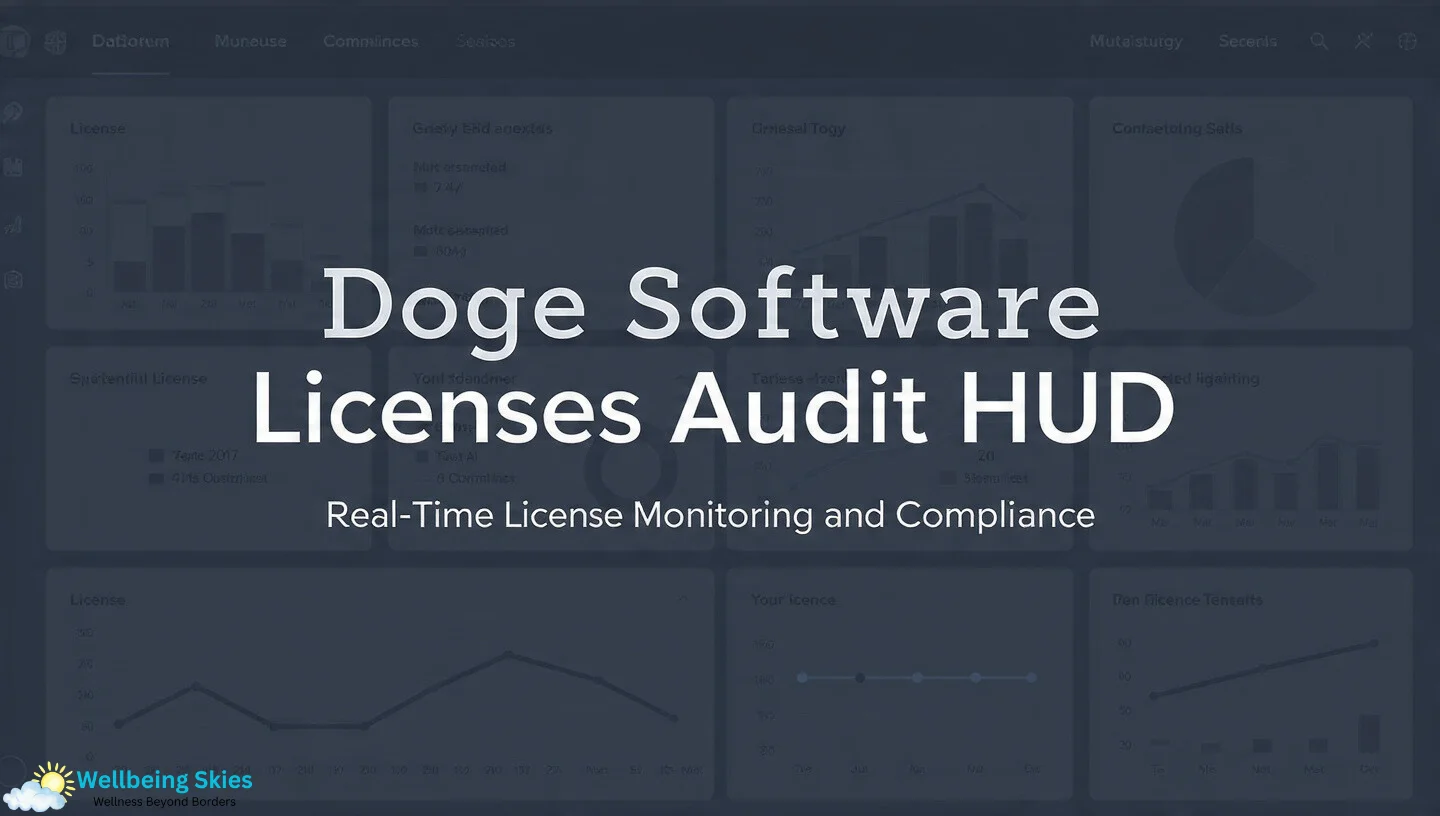Open notifications via the bell-style icon top-right

pos(1363,41)
